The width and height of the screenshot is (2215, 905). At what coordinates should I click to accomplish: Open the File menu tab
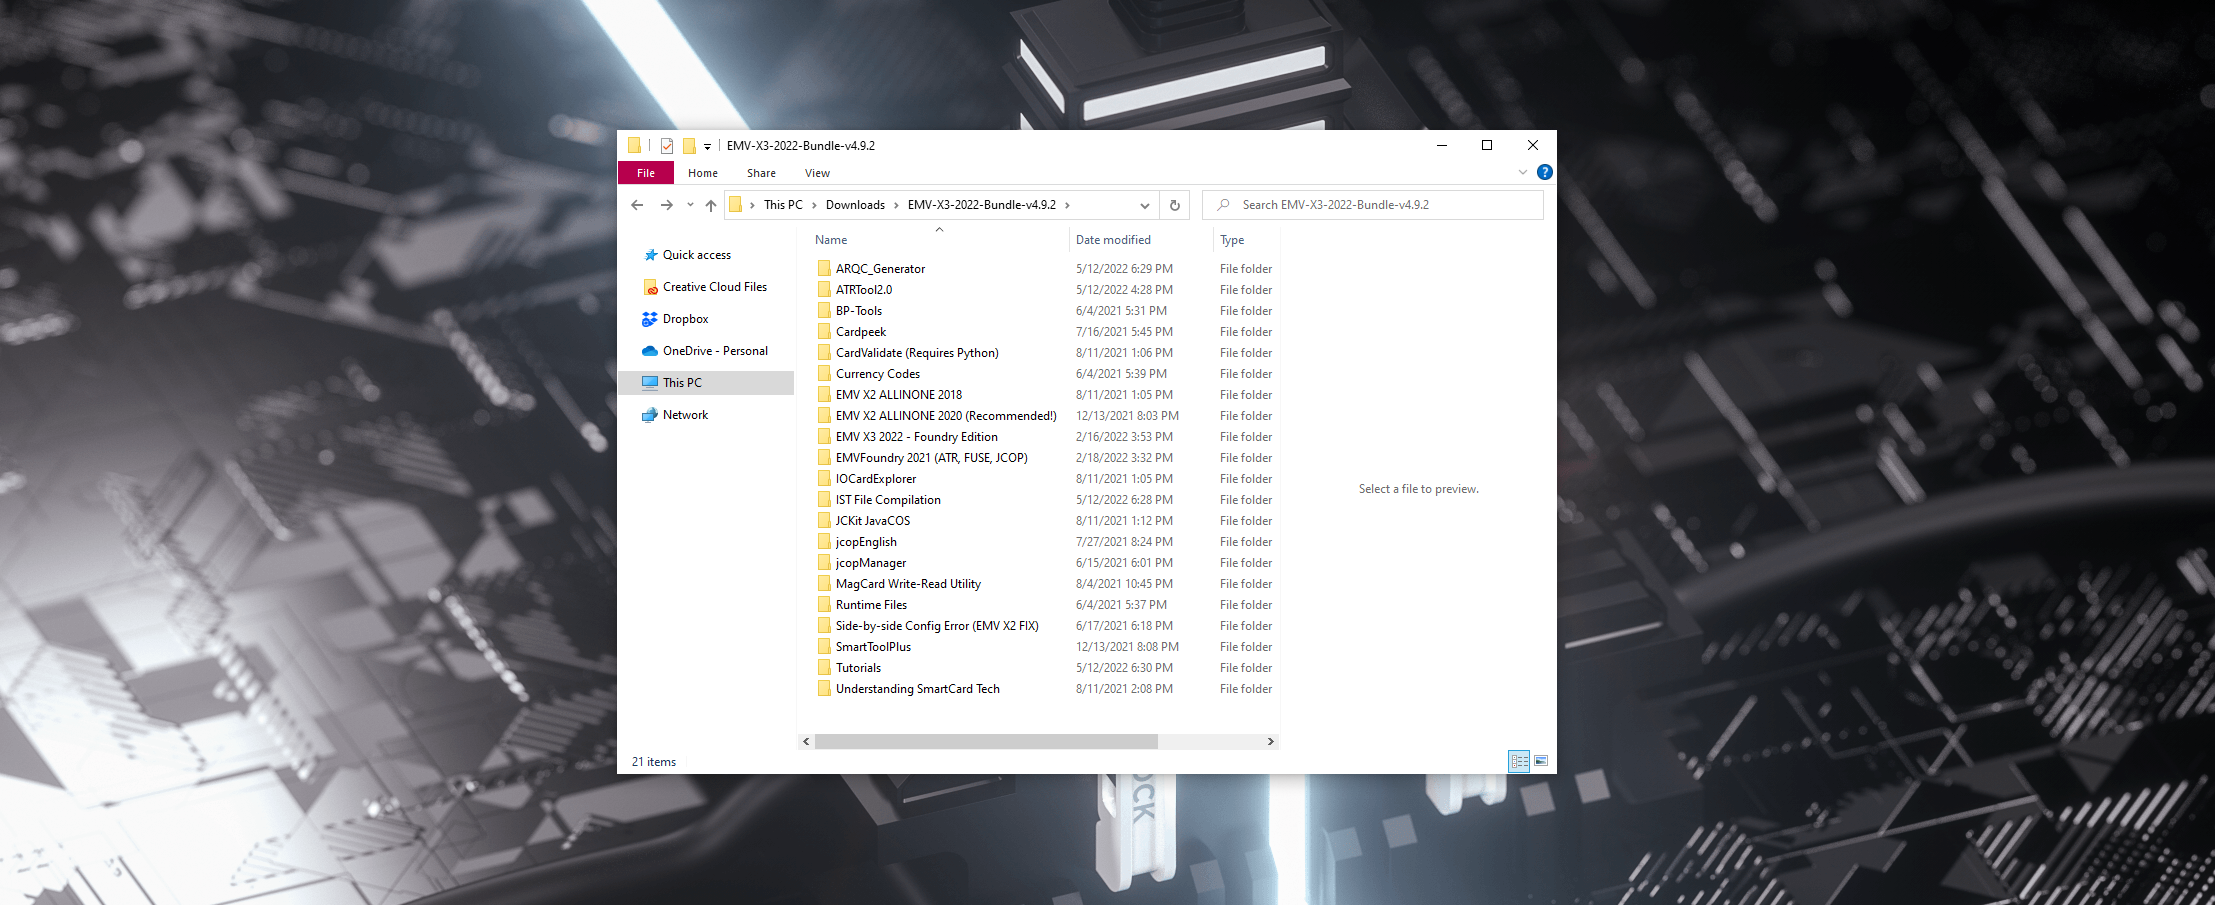point(646,173)
